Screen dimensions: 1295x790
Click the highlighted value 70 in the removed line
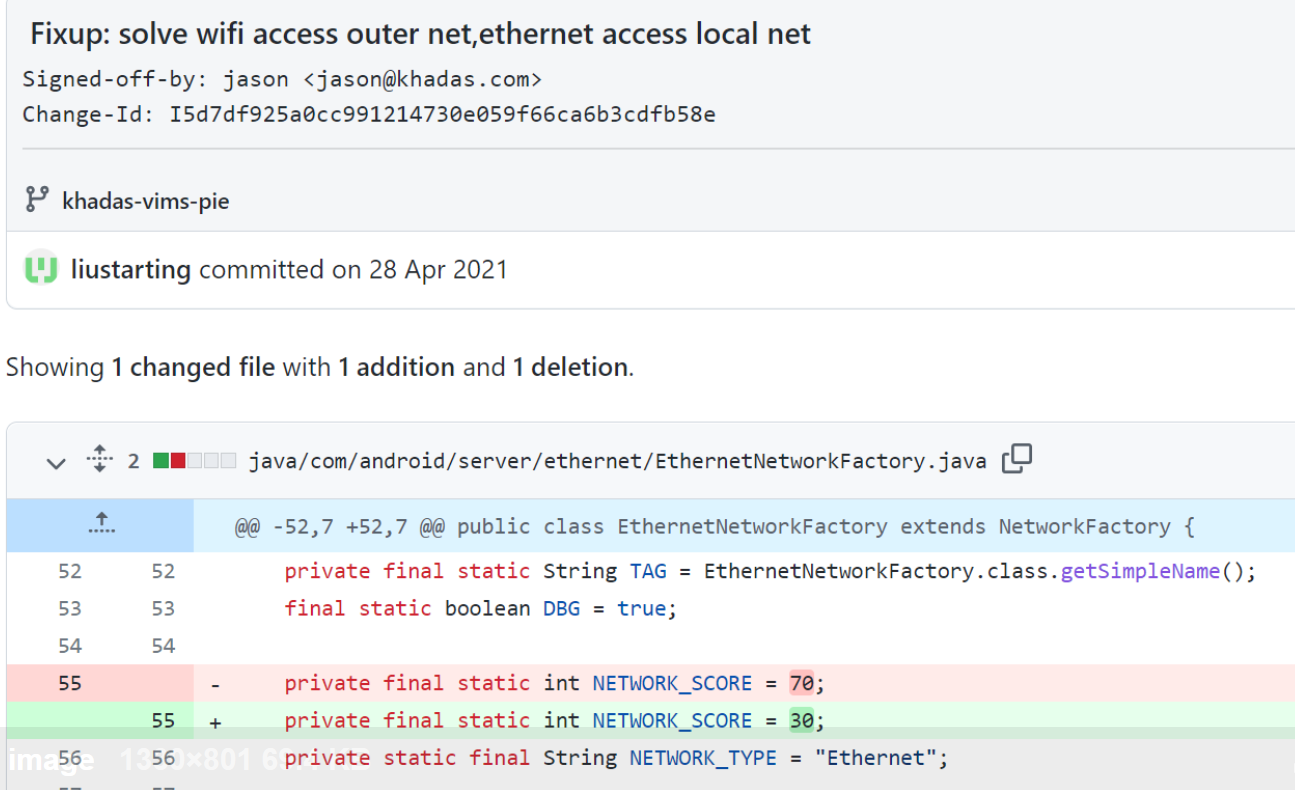pos(801,683)
